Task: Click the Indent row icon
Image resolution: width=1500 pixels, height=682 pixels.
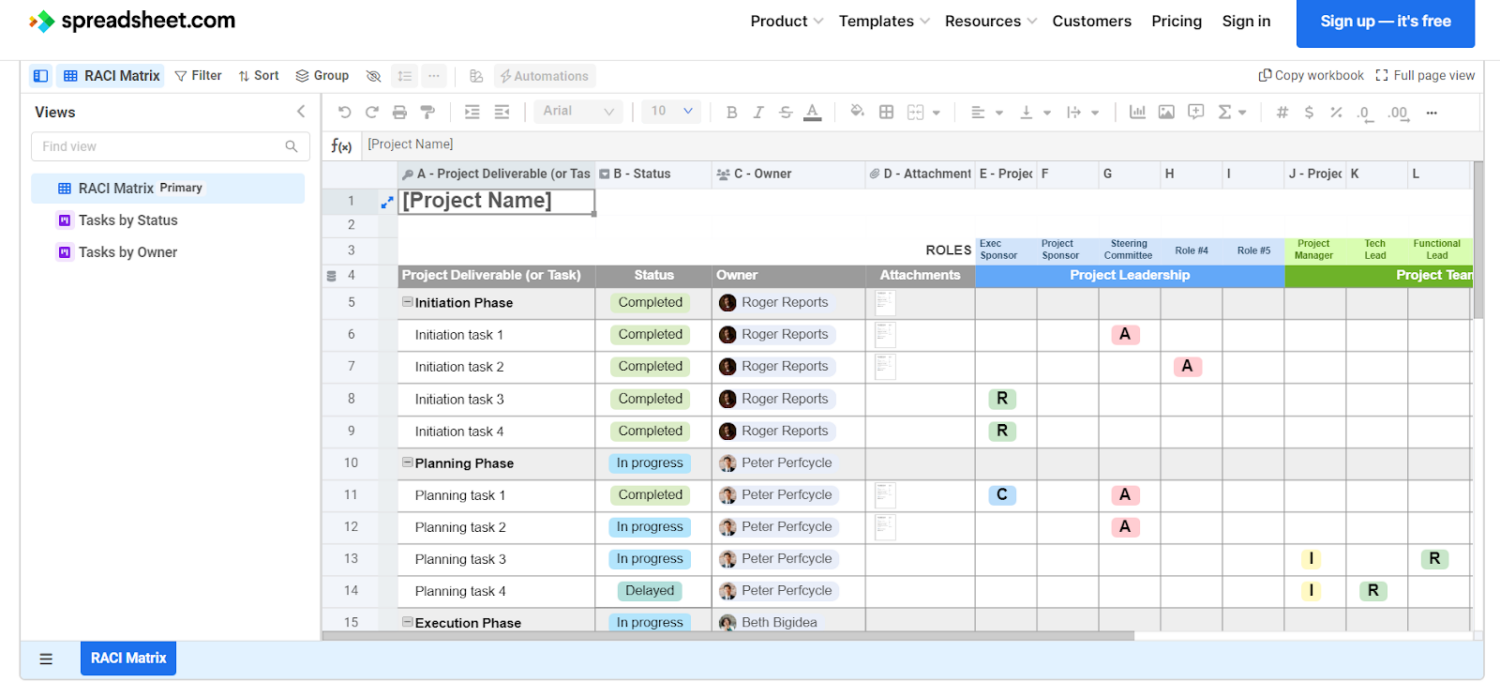Action: click(472, 112)
